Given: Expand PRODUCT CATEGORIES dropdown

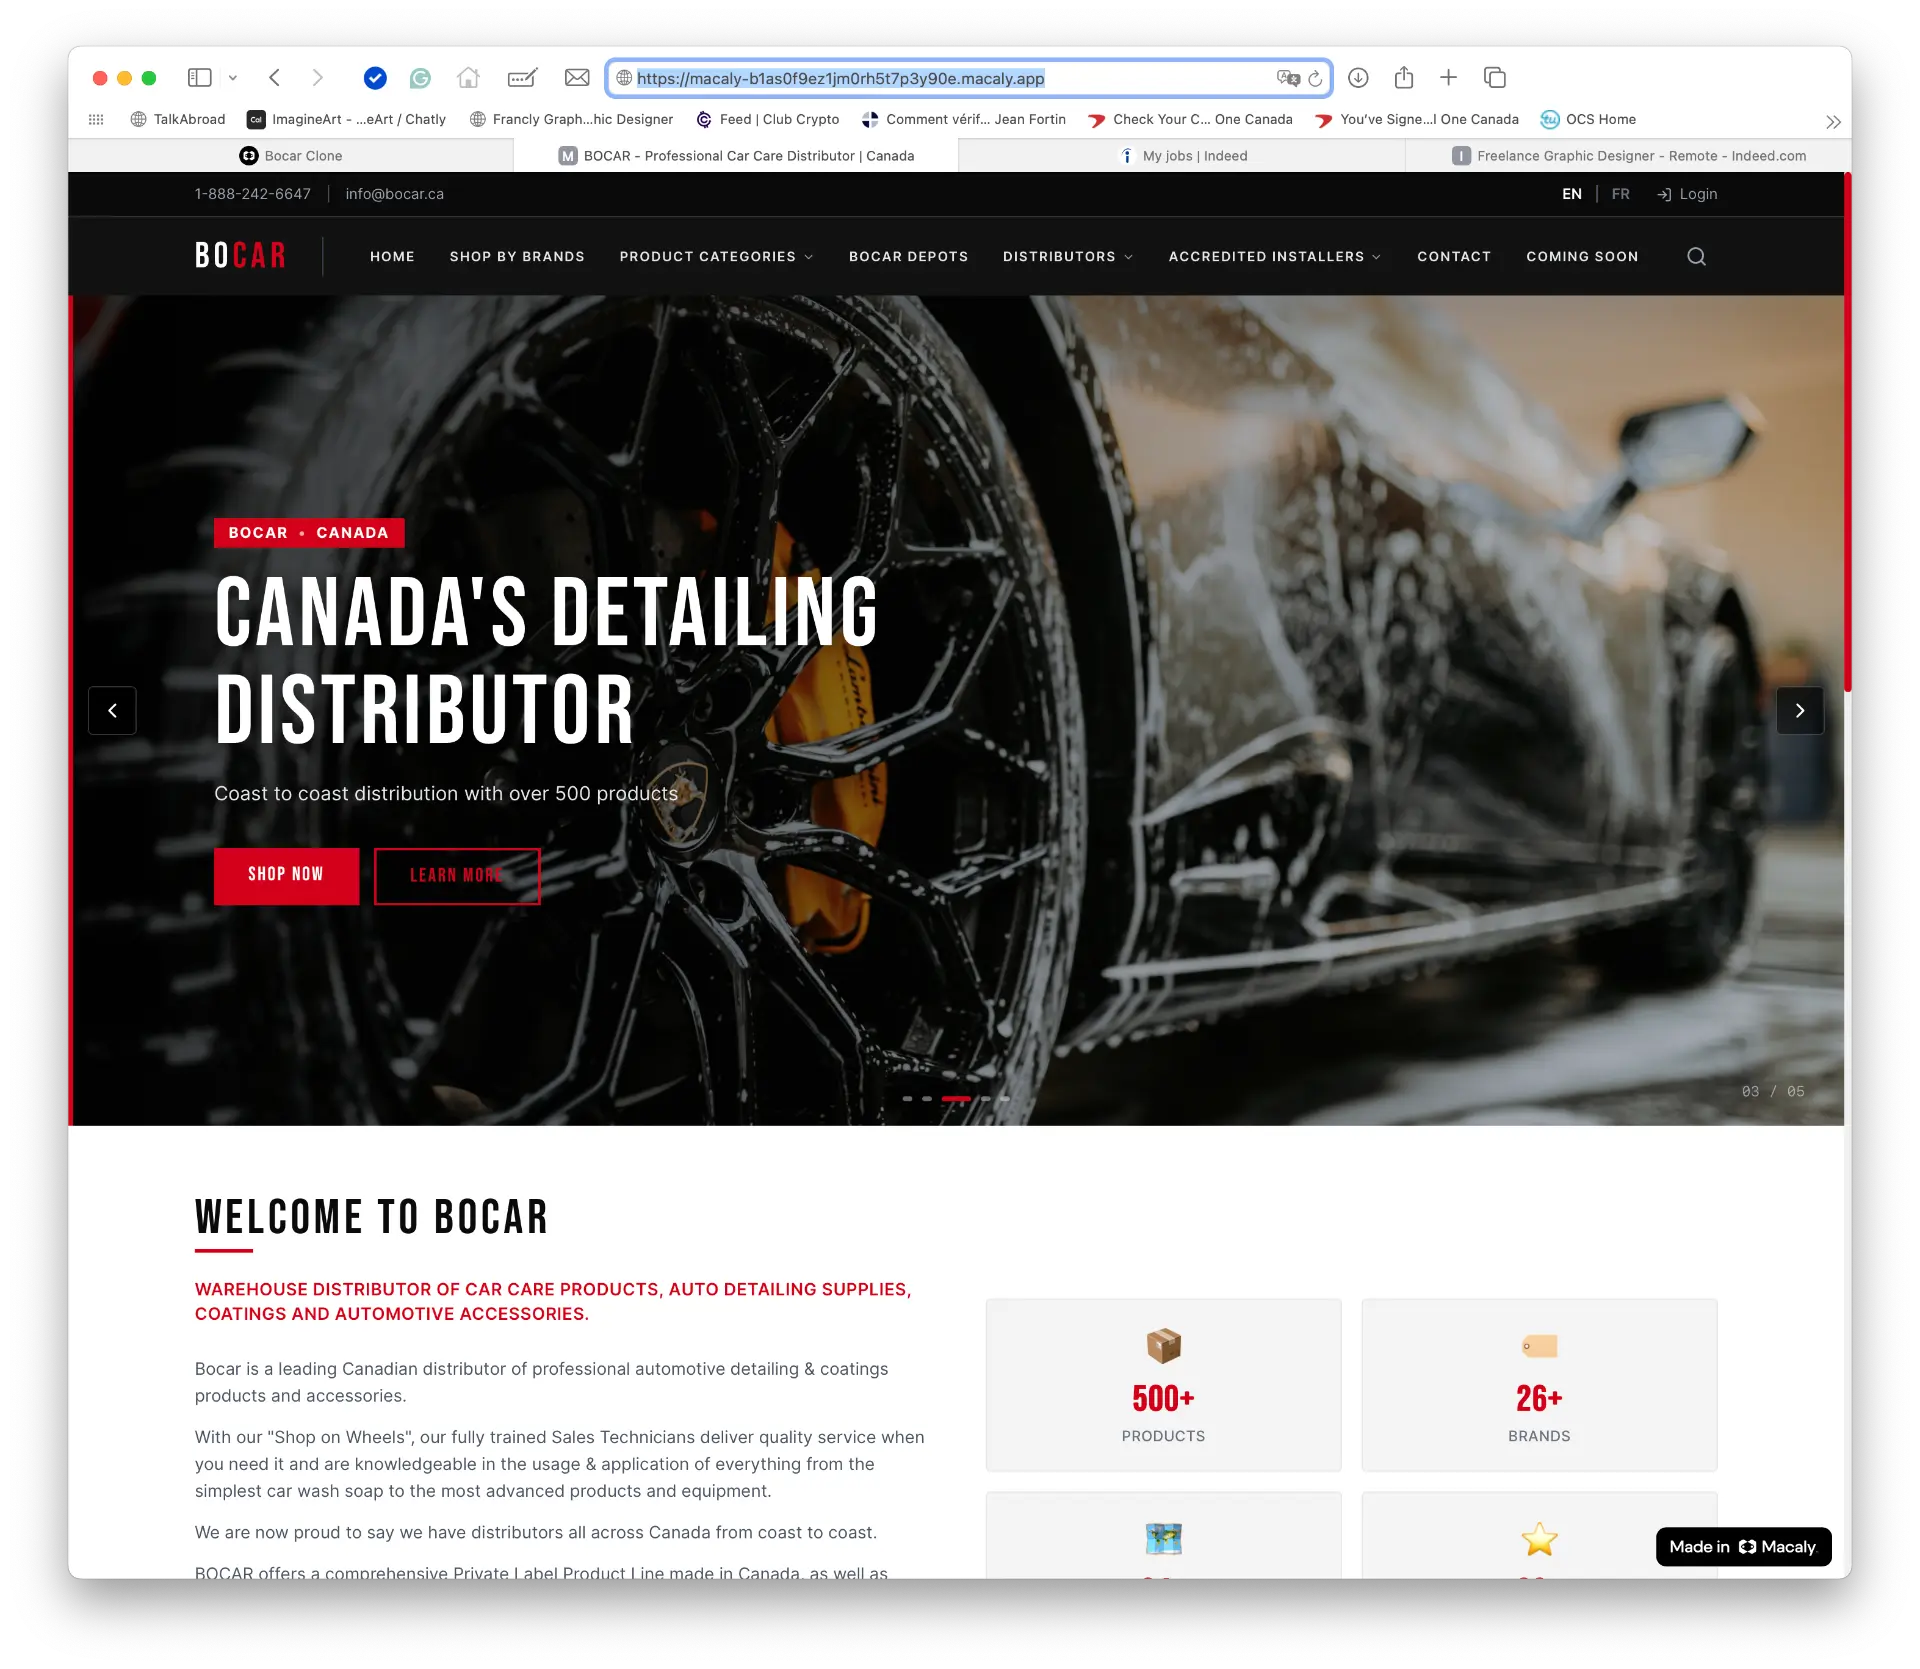Looking at the screenshot, I should click(x=716, y=256).
